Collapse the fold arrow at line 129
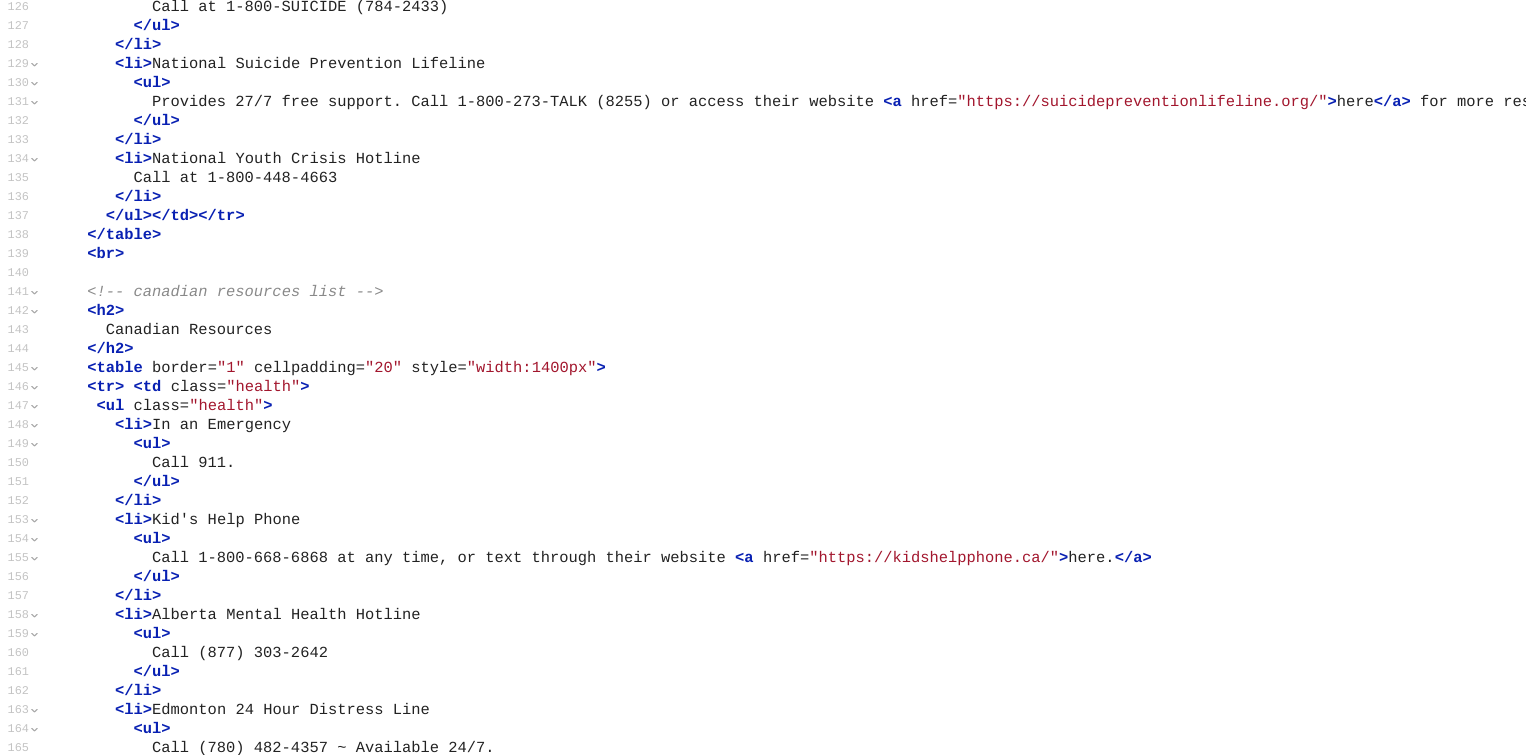Screen dimensions: 1526x755 34,64
